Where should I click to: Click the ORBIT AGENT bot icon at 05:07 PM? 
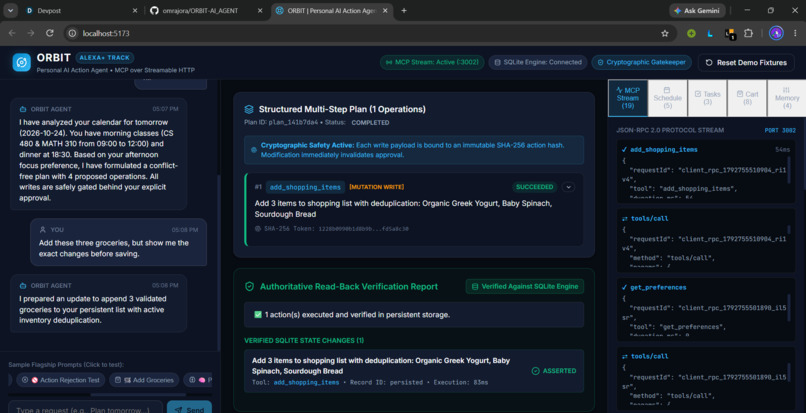click(x=23, y=109)
